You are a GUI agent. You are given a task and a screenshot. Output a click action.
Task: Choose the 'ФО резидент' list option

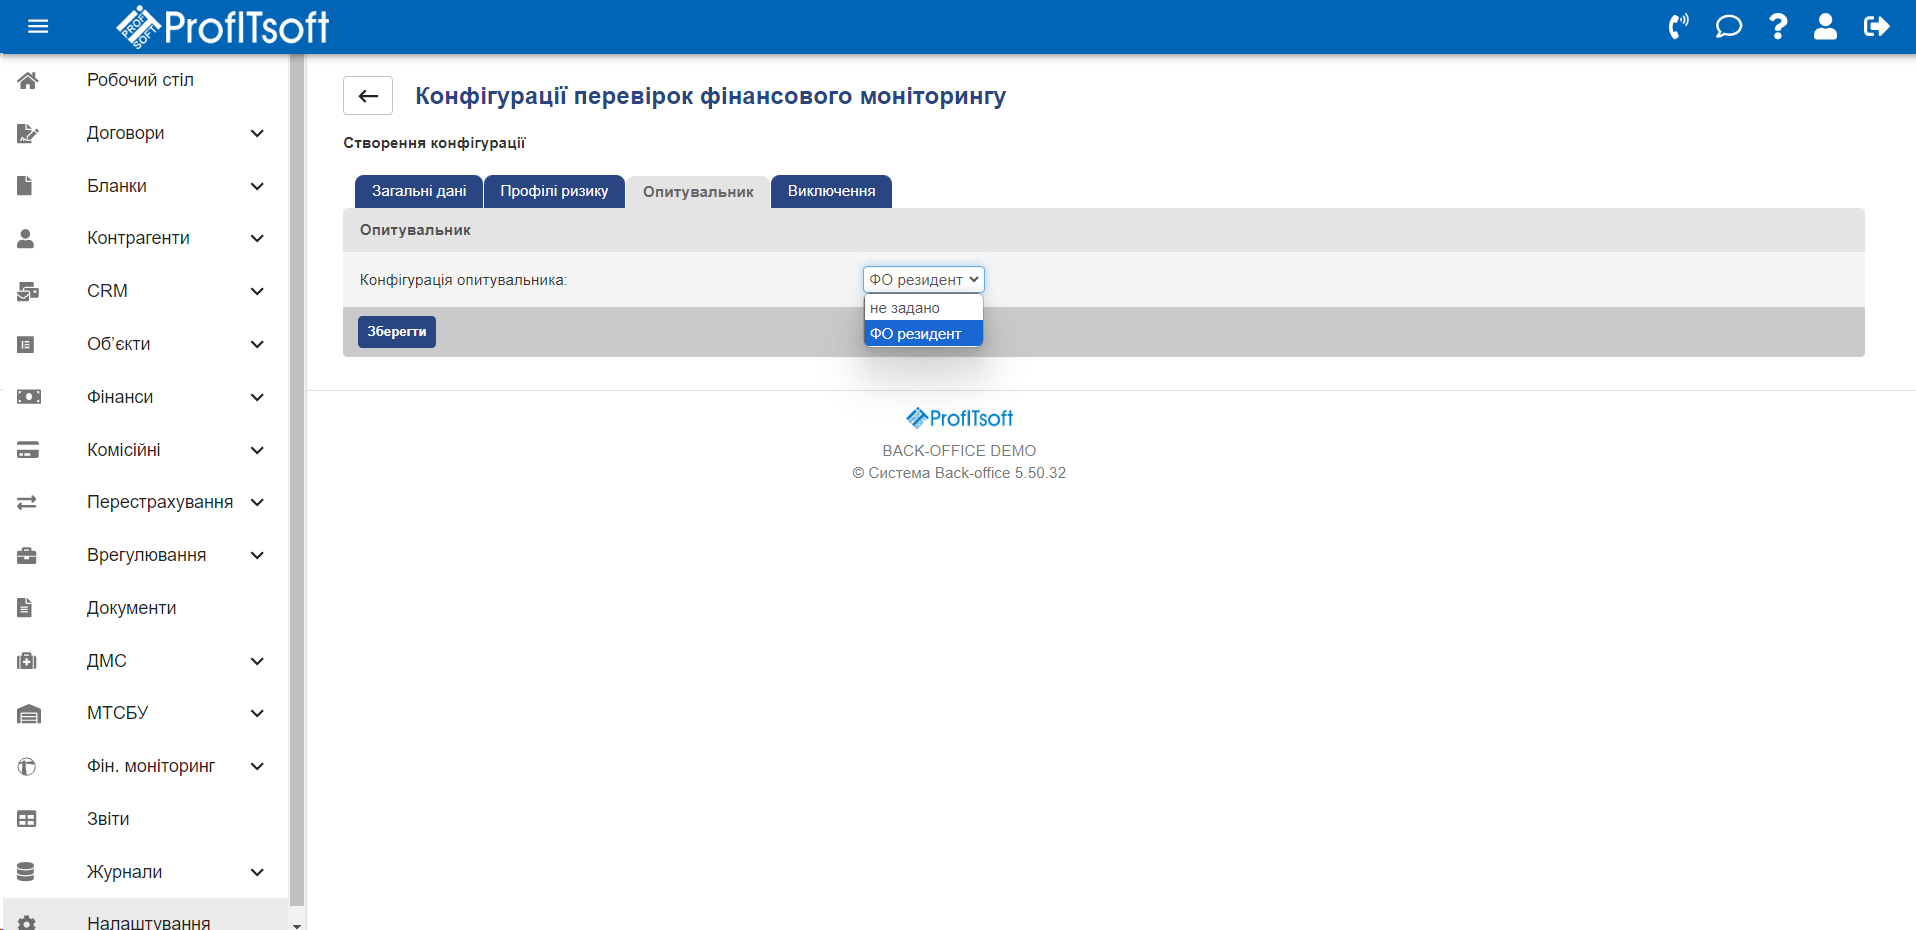click(922, 334)
